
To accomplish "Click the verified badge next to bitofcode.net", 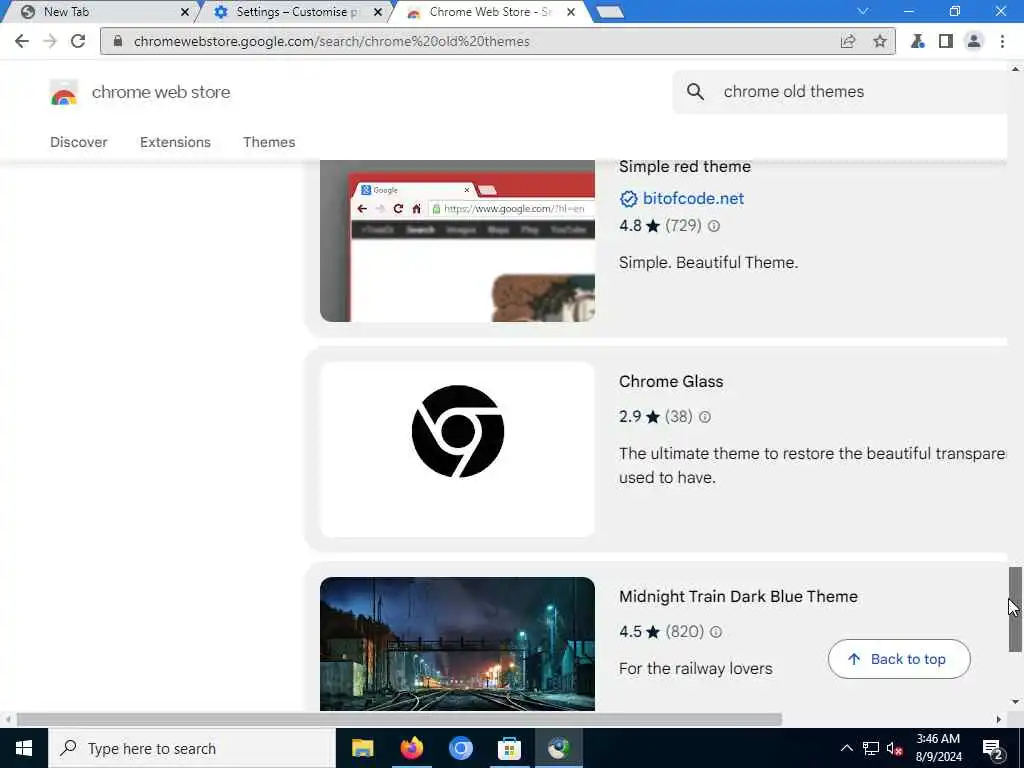I will click(x=628, y=199).
